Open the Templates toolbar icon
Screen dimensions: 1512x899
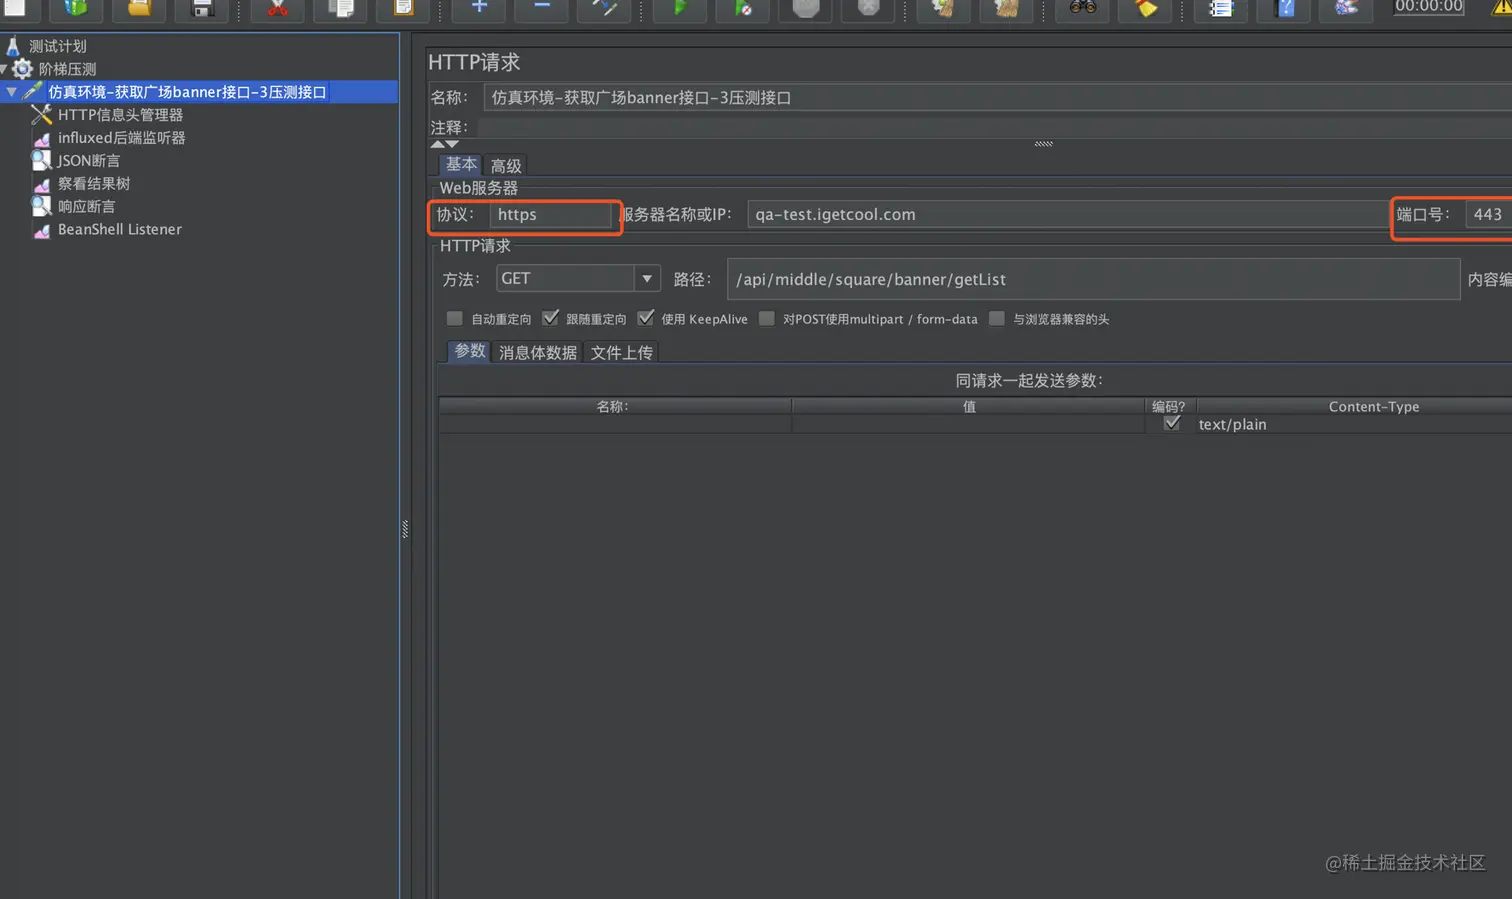click(x=76, y=8)
